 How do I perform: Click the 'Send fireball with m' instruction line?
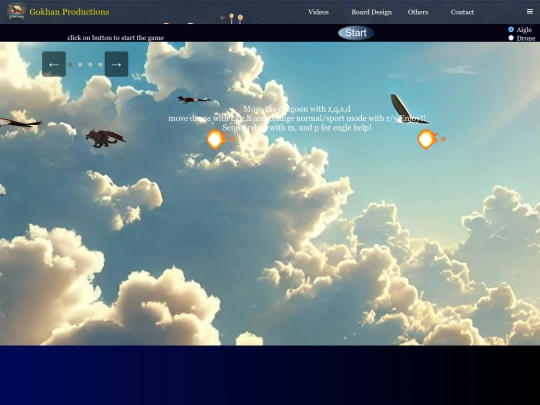pyautogui.click(x=297, y=127)
